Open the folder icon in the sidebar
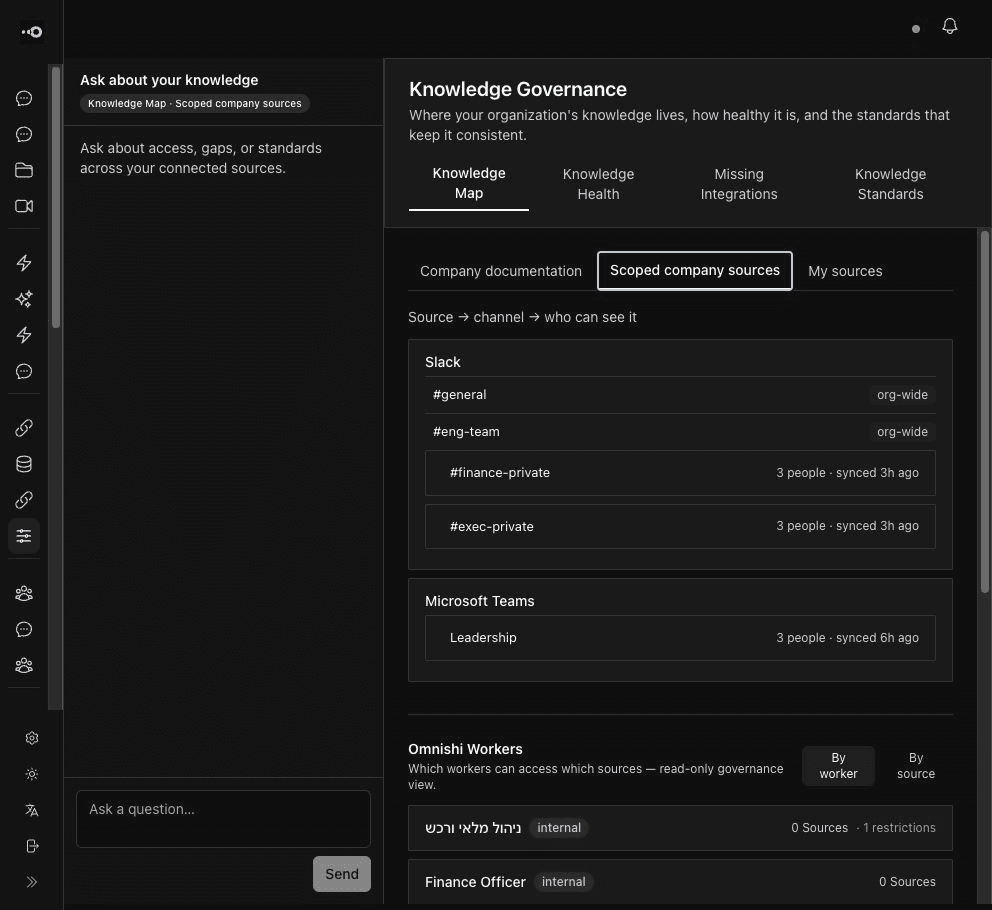 click(x=24, y=170)
